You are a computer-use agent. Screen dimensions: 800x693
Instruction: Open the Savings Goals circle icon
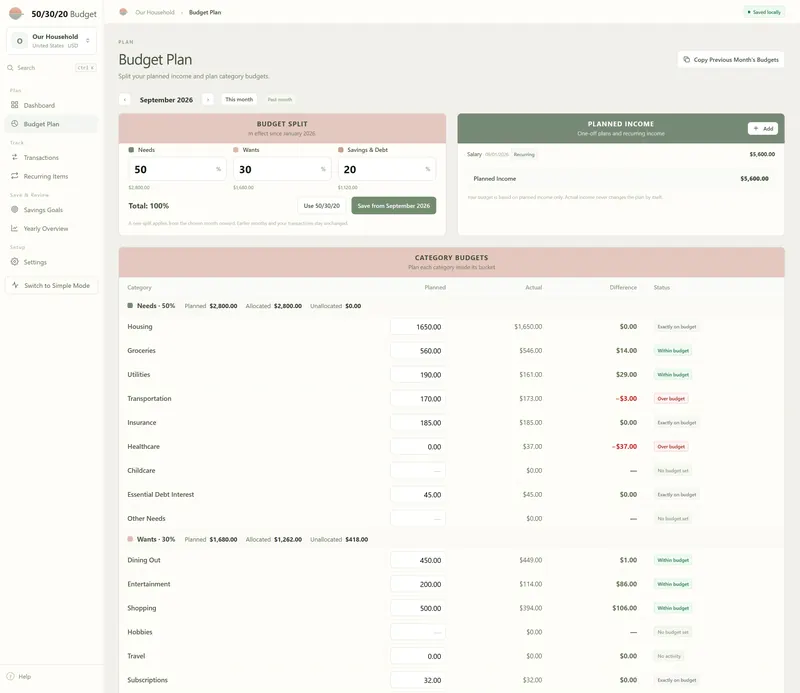pos(14,209)
